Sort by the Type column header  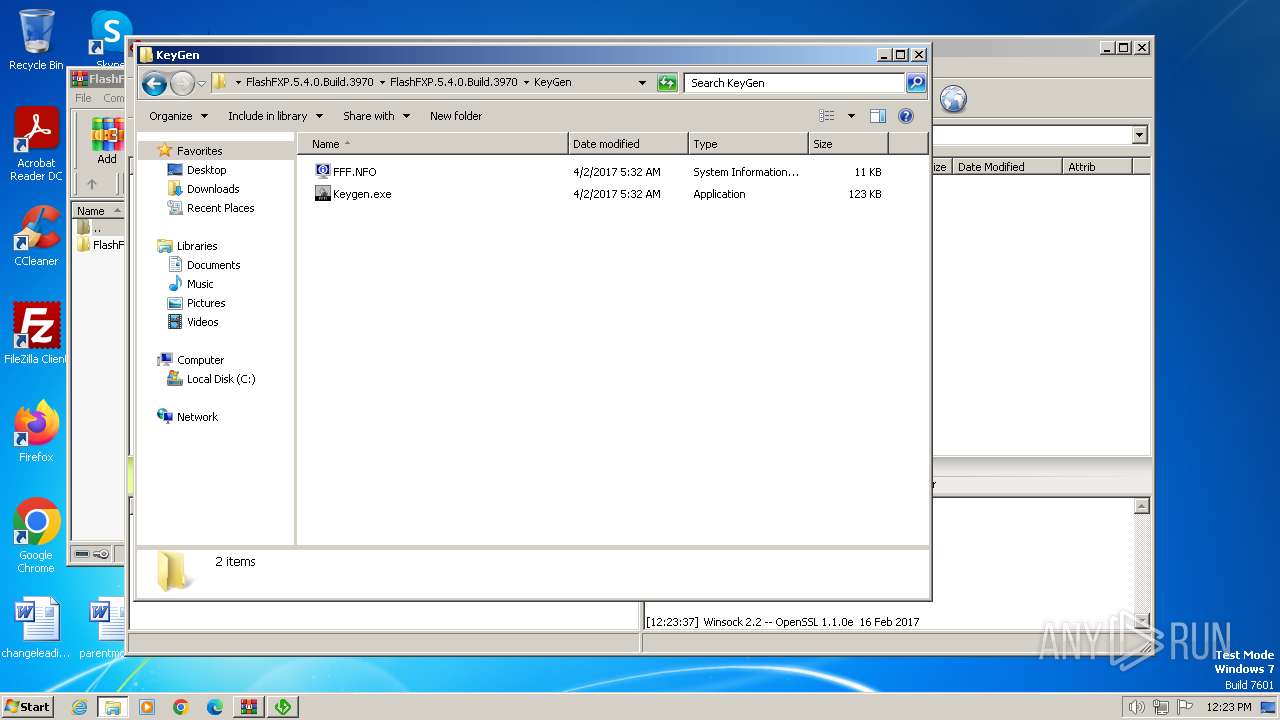[748, 144]
